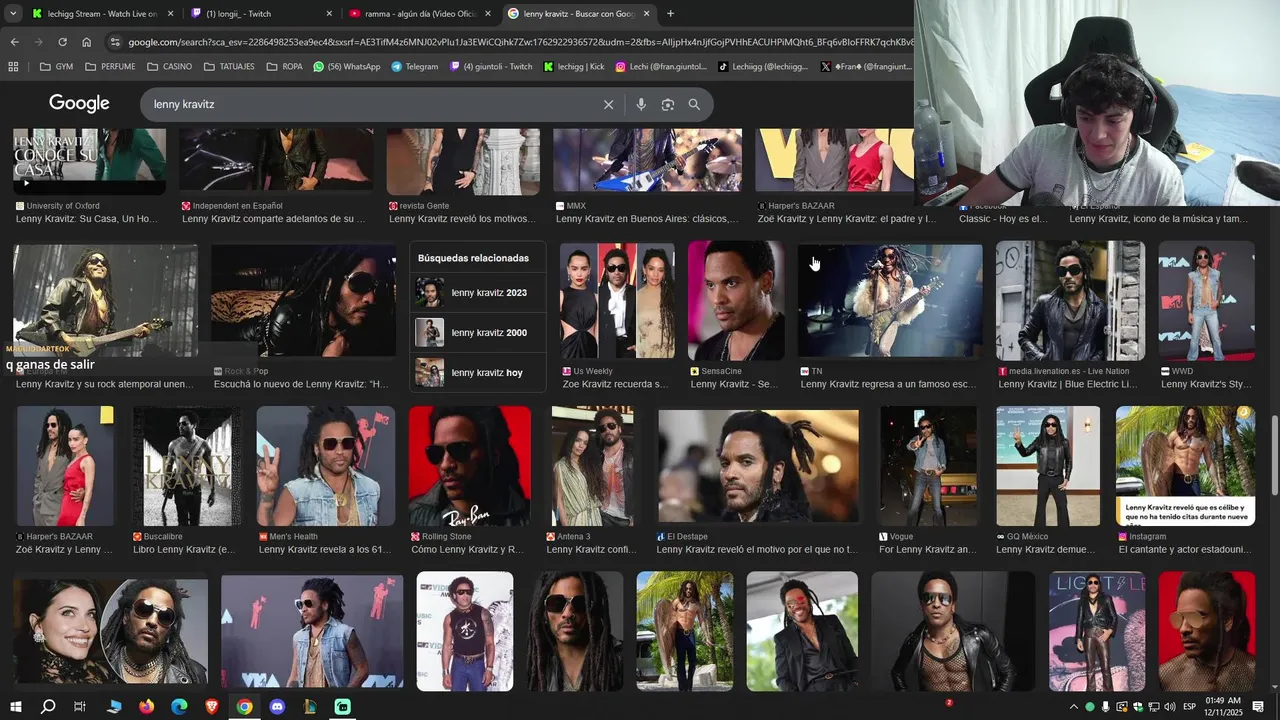Click inside the 'lenny kravitz' search field
The height and width of the screenshot is (720, 1280).
tap(370, 104)
